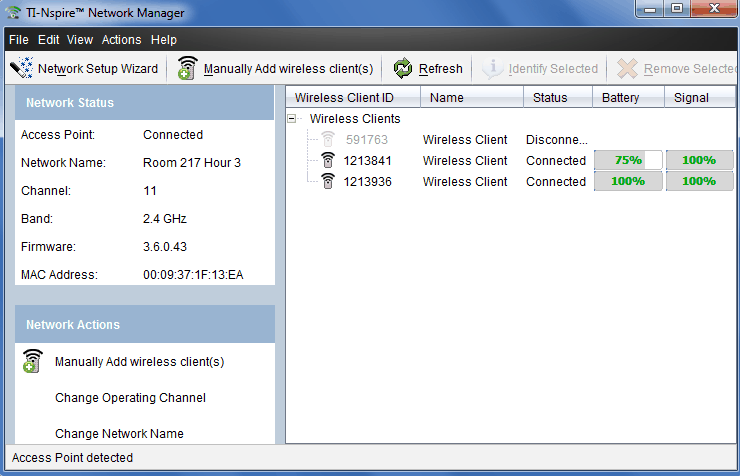Click the Manually Add wireless client toolbar icon
Image resolution: width=740 pixels, height=476 pixels.
(187, 69)
